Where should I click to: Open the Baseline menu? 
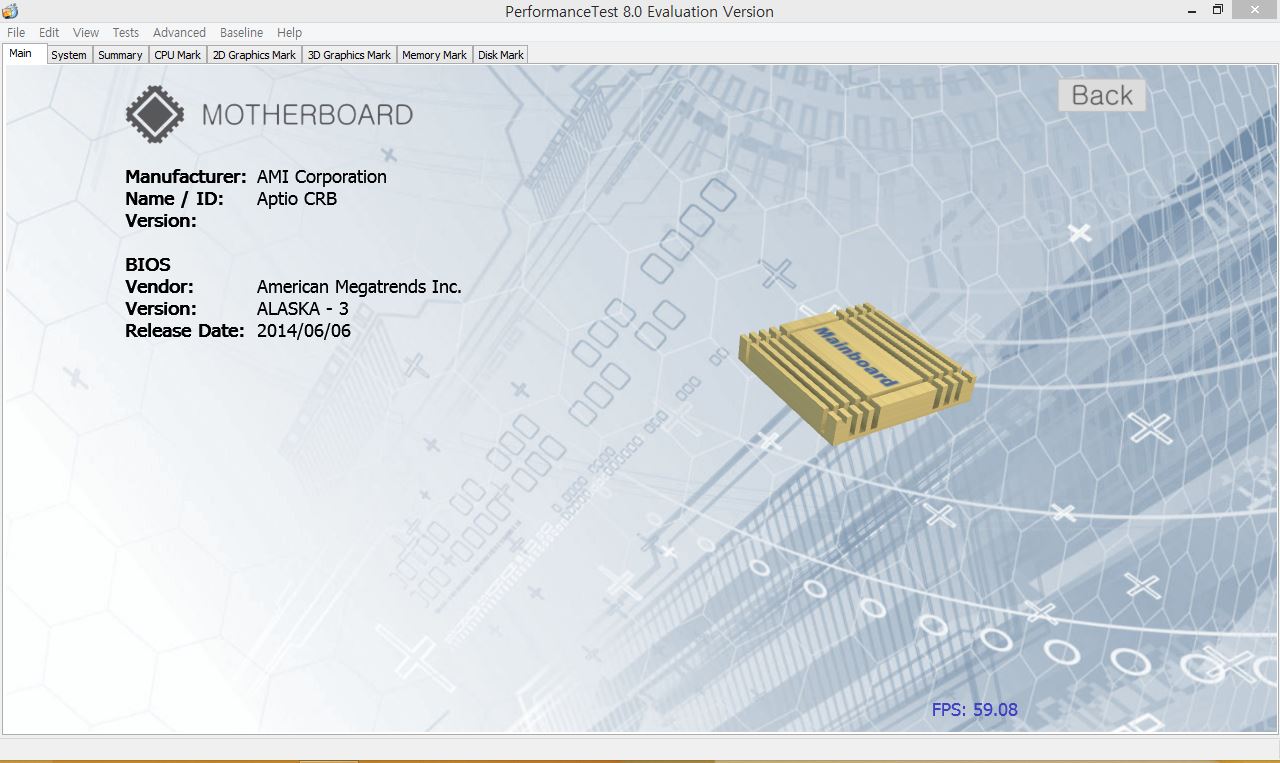click(x=241, y=32)
